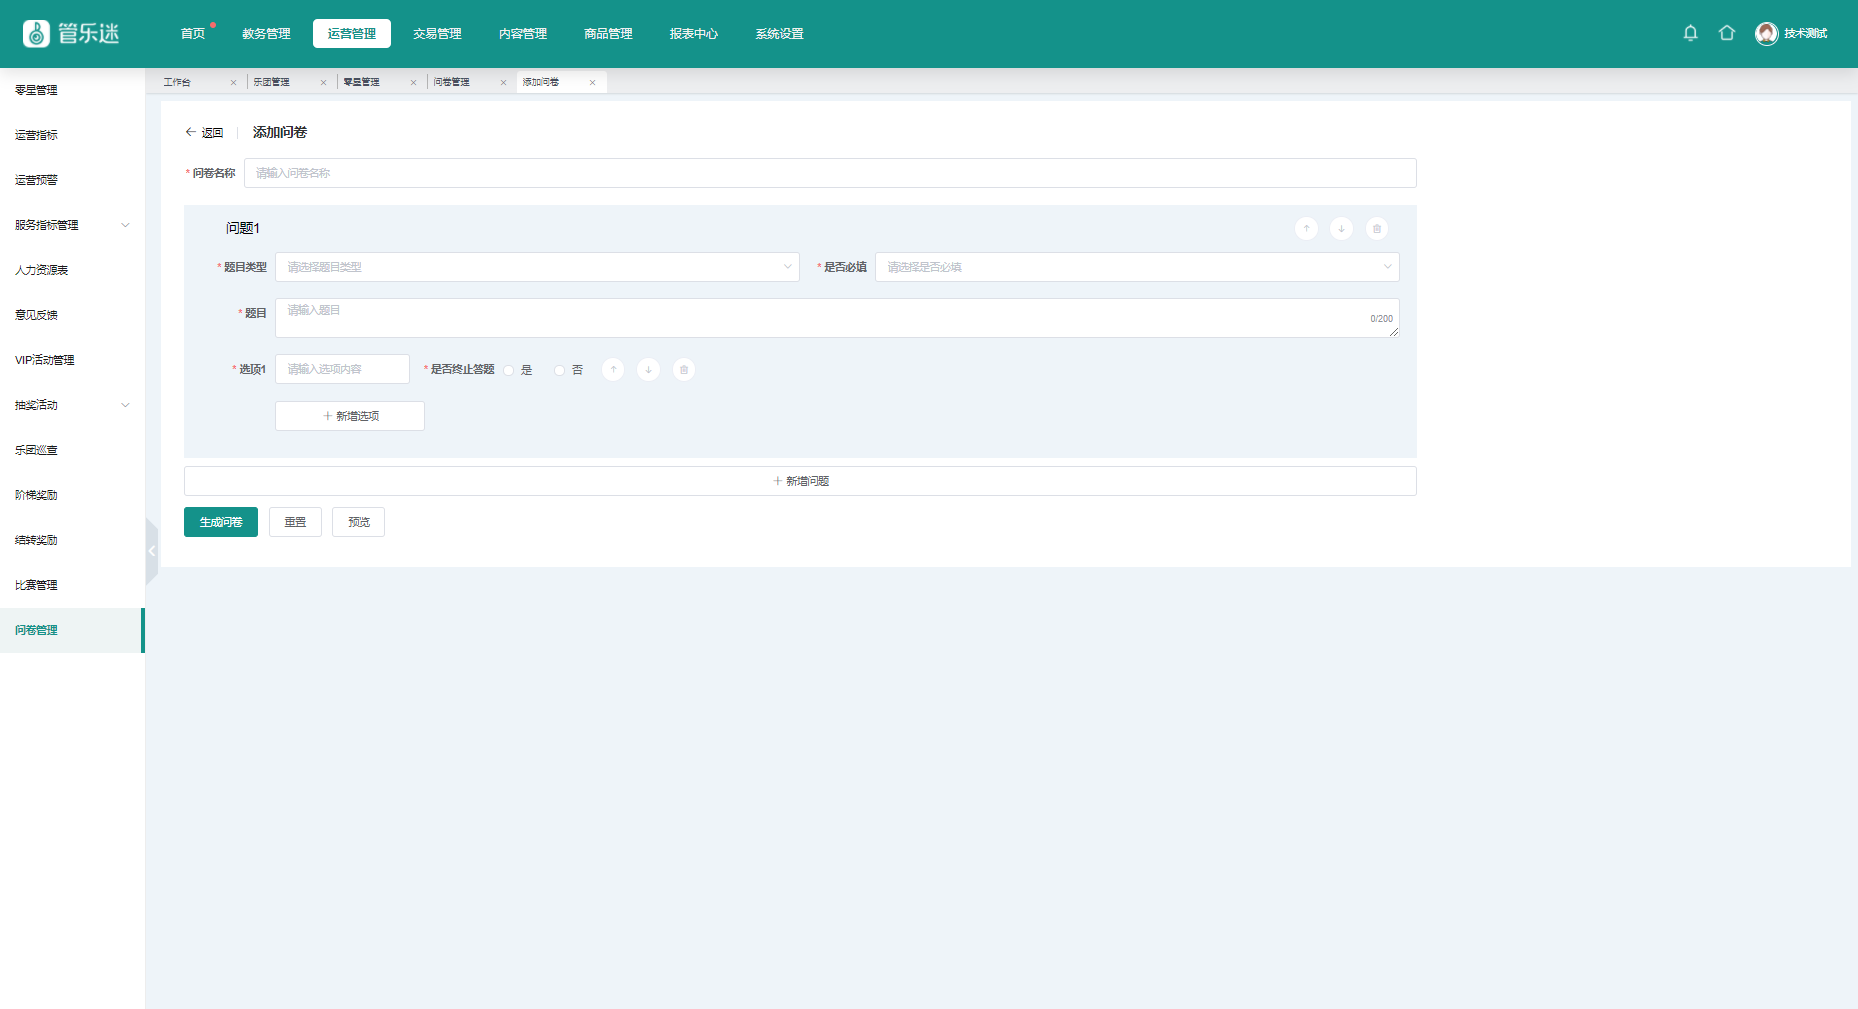The image size is (1858, 1009).
Task: Open the 题目类型 dropdown
Action: [537, 267]
